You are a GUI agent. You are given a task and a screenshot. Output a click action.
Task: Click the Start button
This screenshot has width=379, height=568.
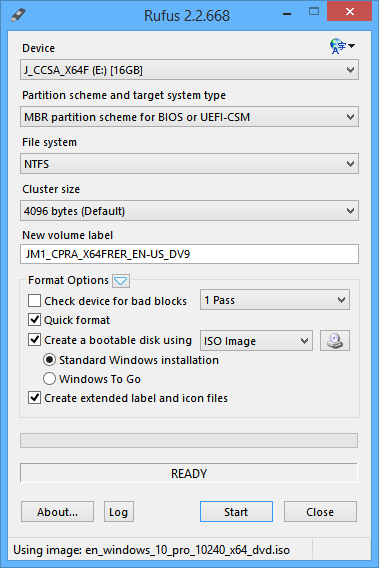[x=236, y=512]
